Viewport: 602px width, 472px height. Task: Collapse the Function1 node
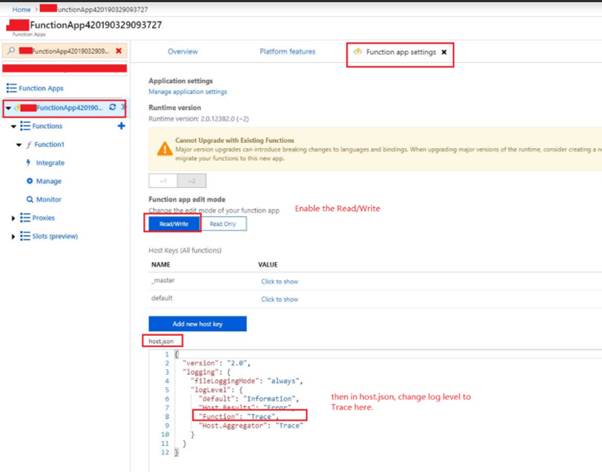19,145
